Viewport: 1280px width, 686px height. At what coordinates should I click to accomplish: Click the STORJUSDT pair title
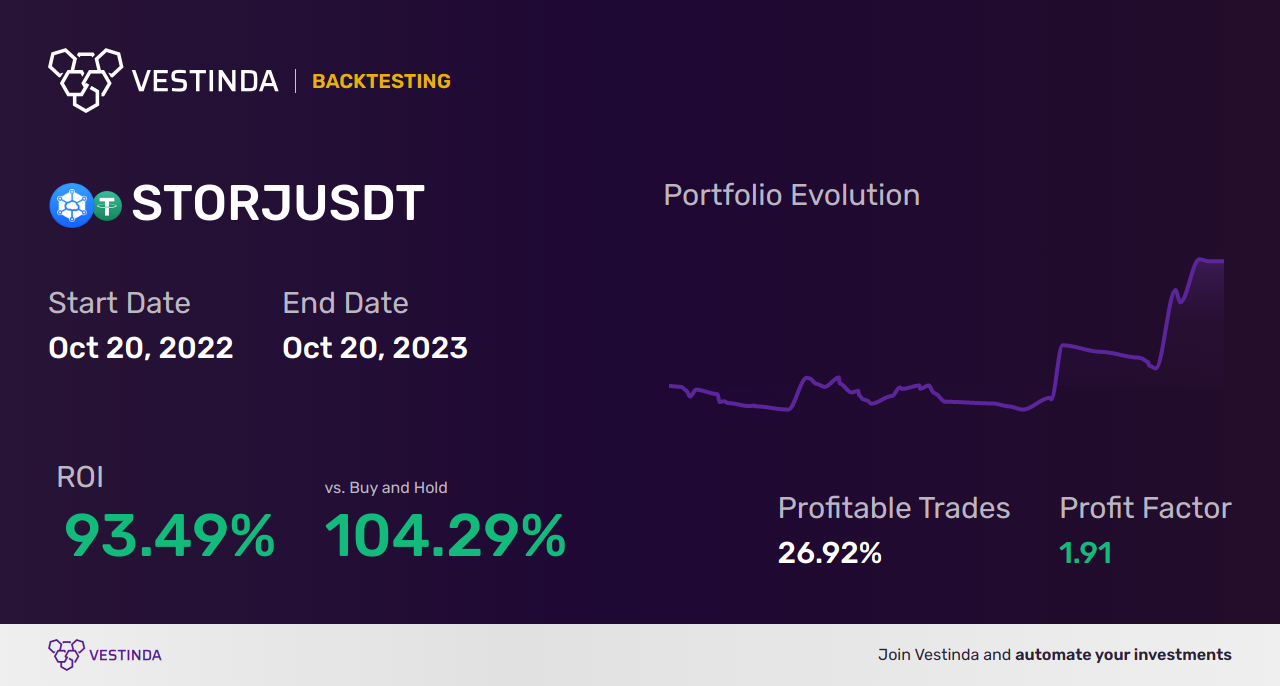pyautogui.click(x=278, y=204)
